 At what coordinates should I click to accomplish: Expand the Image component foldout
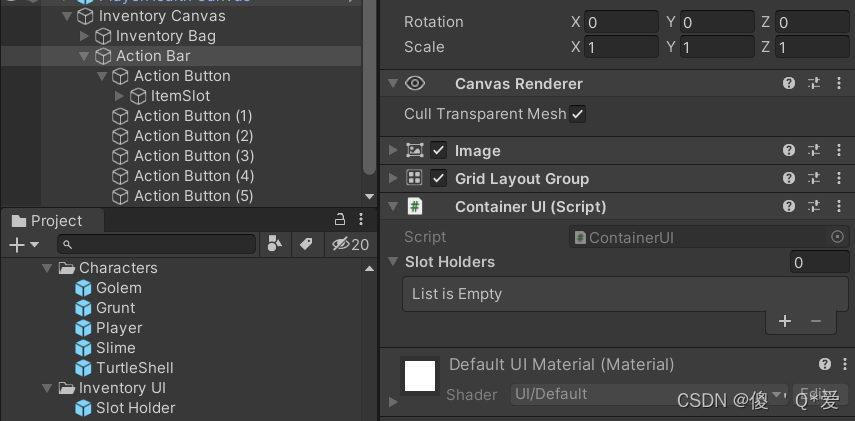(393, 151)
